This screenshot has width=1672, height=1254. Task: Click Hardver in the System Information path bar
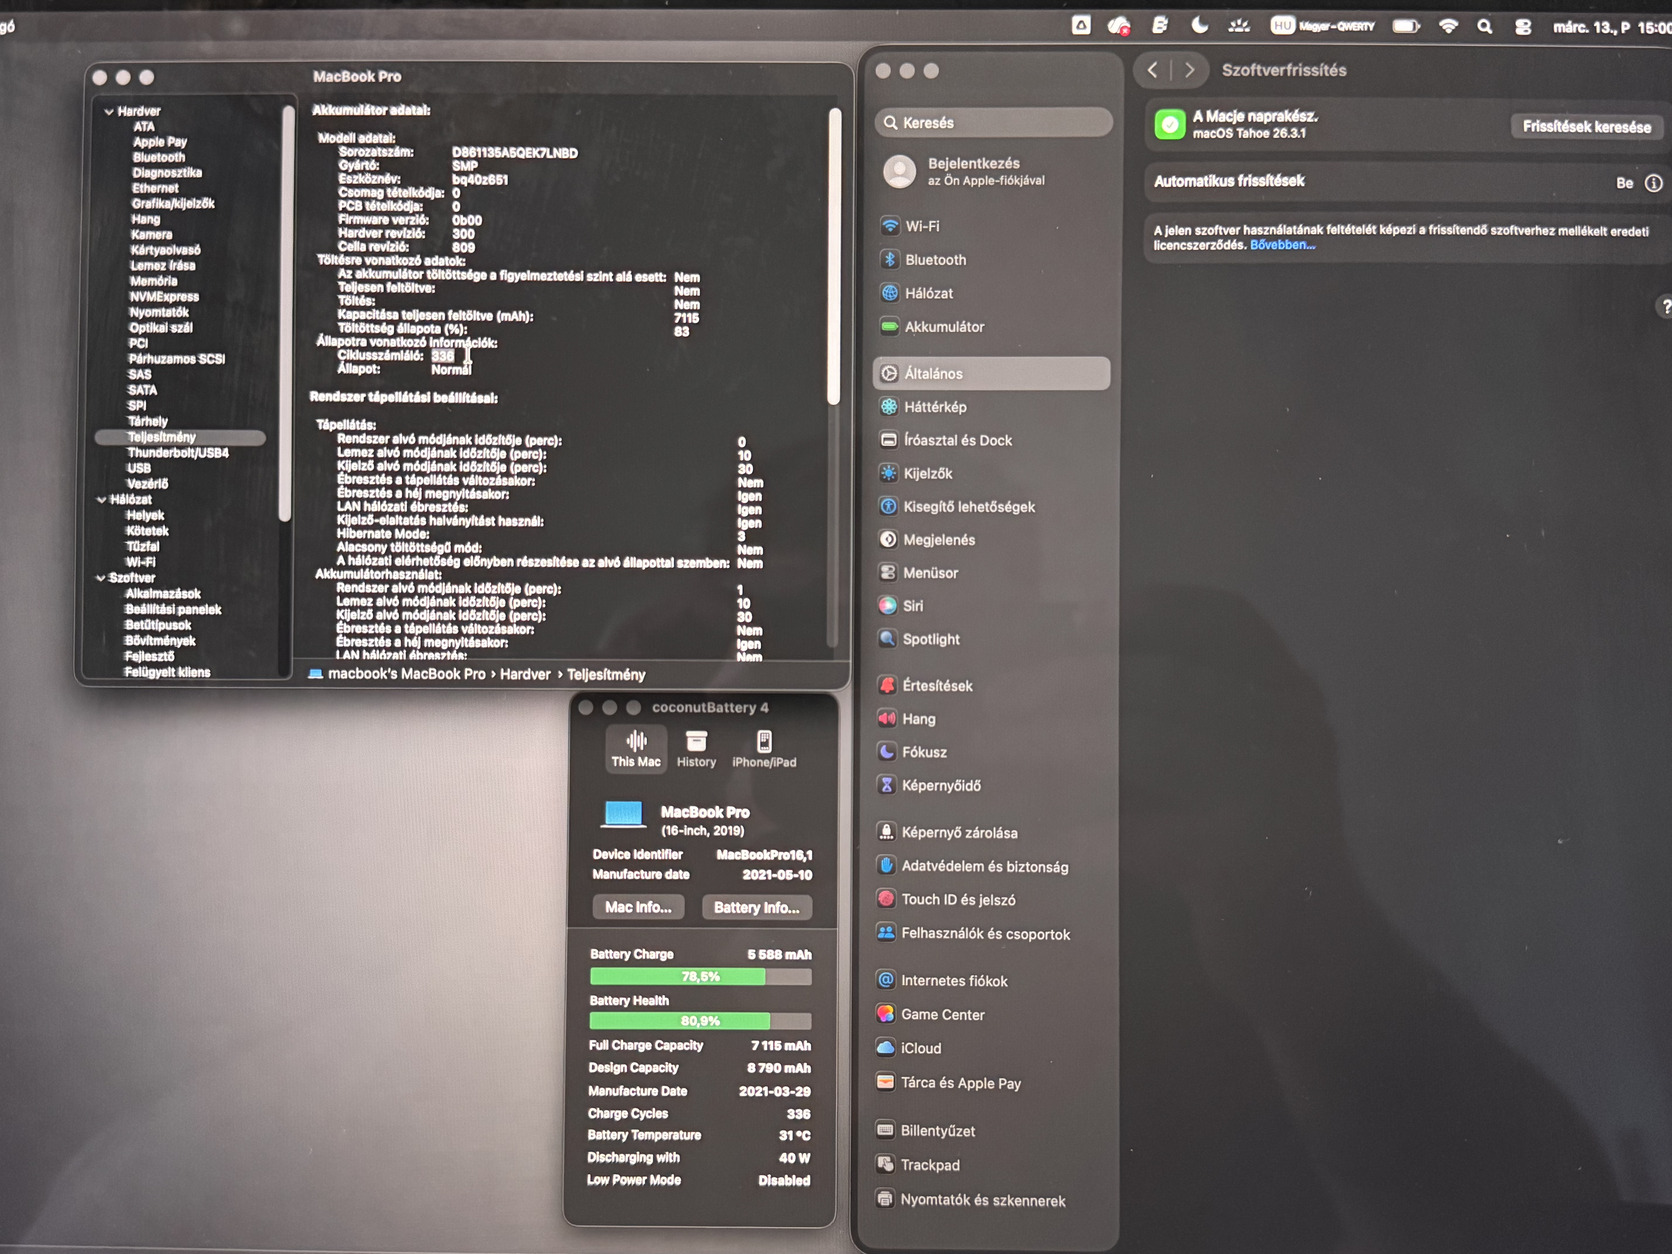[x=525, y=674]
